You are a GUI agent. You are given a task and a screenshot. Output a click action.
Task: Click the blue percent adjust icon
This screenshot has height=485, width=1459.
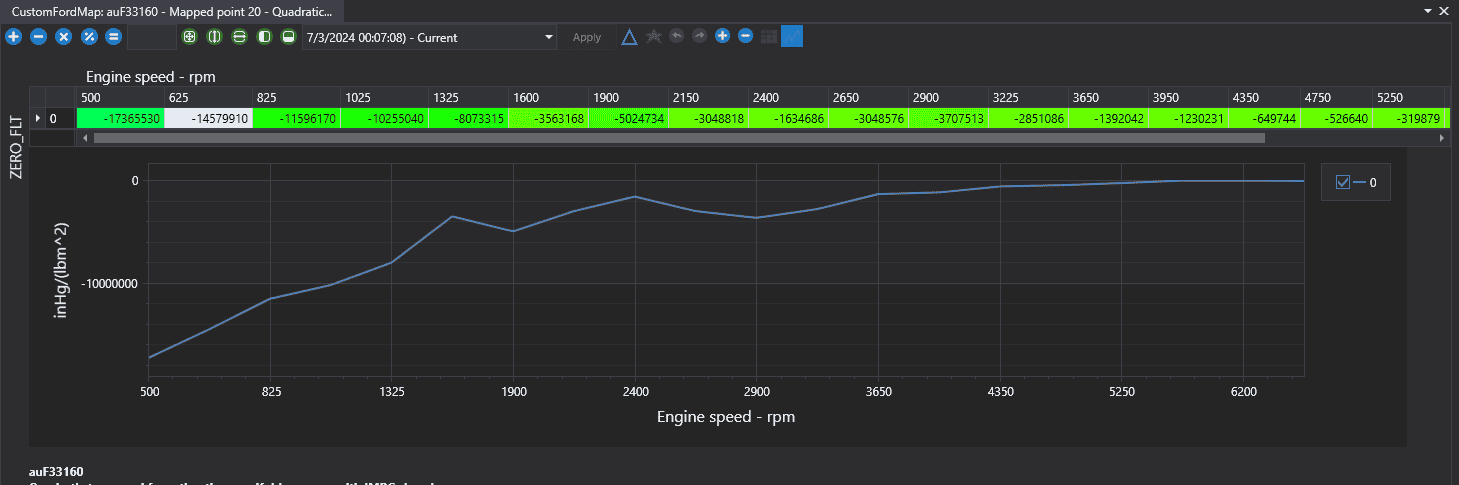(x=88, y=37)
